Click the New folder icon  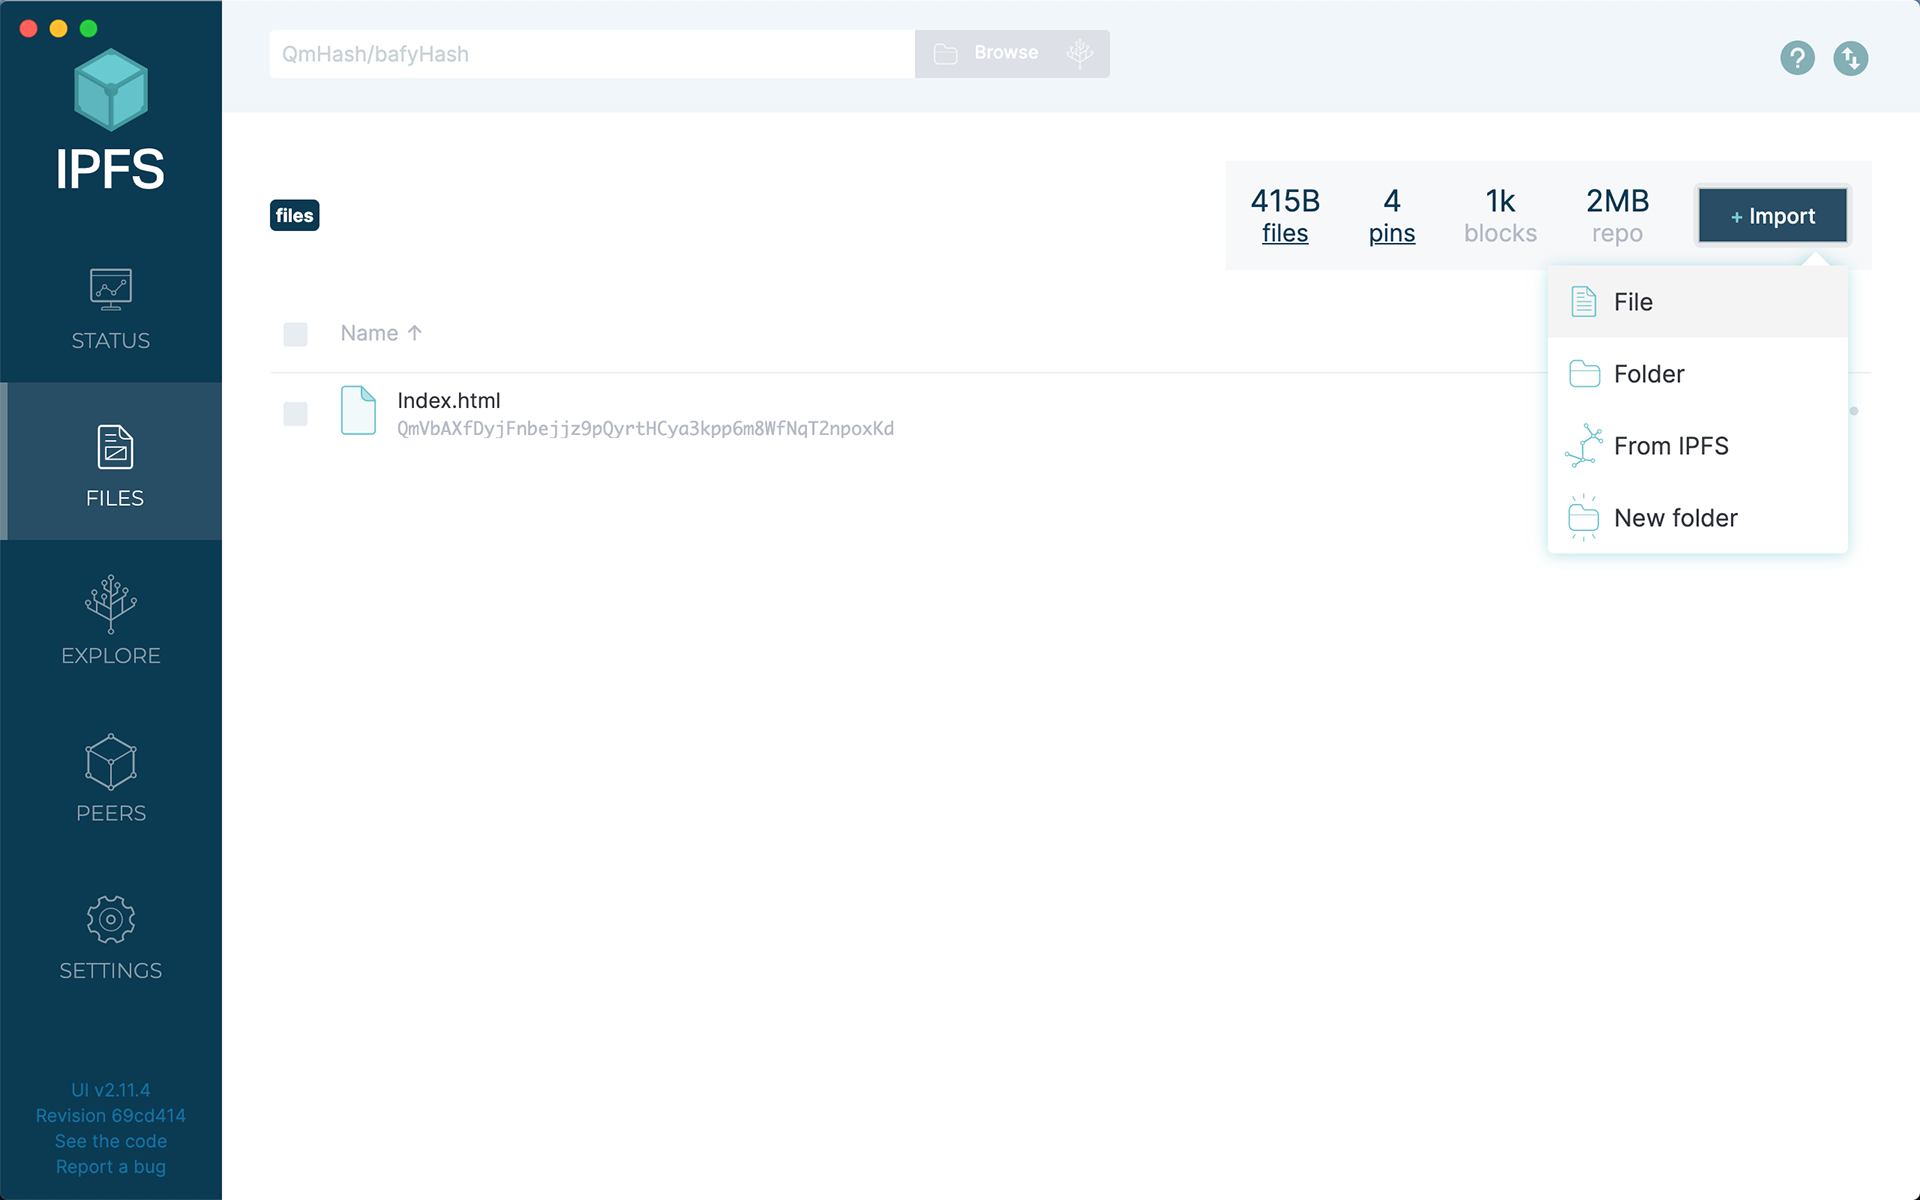pos(1584,517)
